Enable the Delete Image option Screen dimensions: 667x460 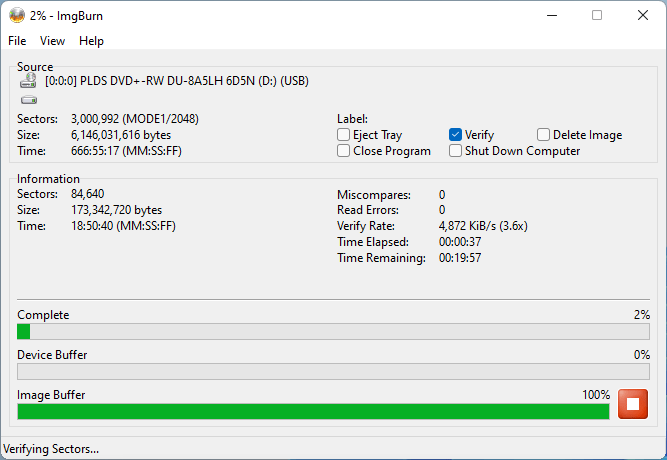point(544,135)
